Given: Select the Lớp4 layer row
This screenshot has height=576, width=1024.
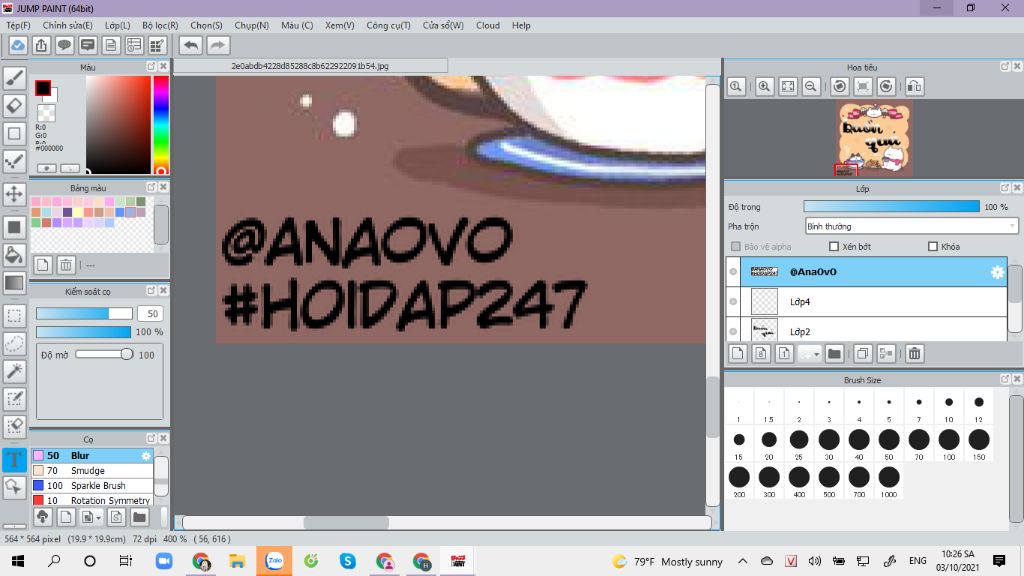Looking at the screenshot, I should [x=873, y=302].
